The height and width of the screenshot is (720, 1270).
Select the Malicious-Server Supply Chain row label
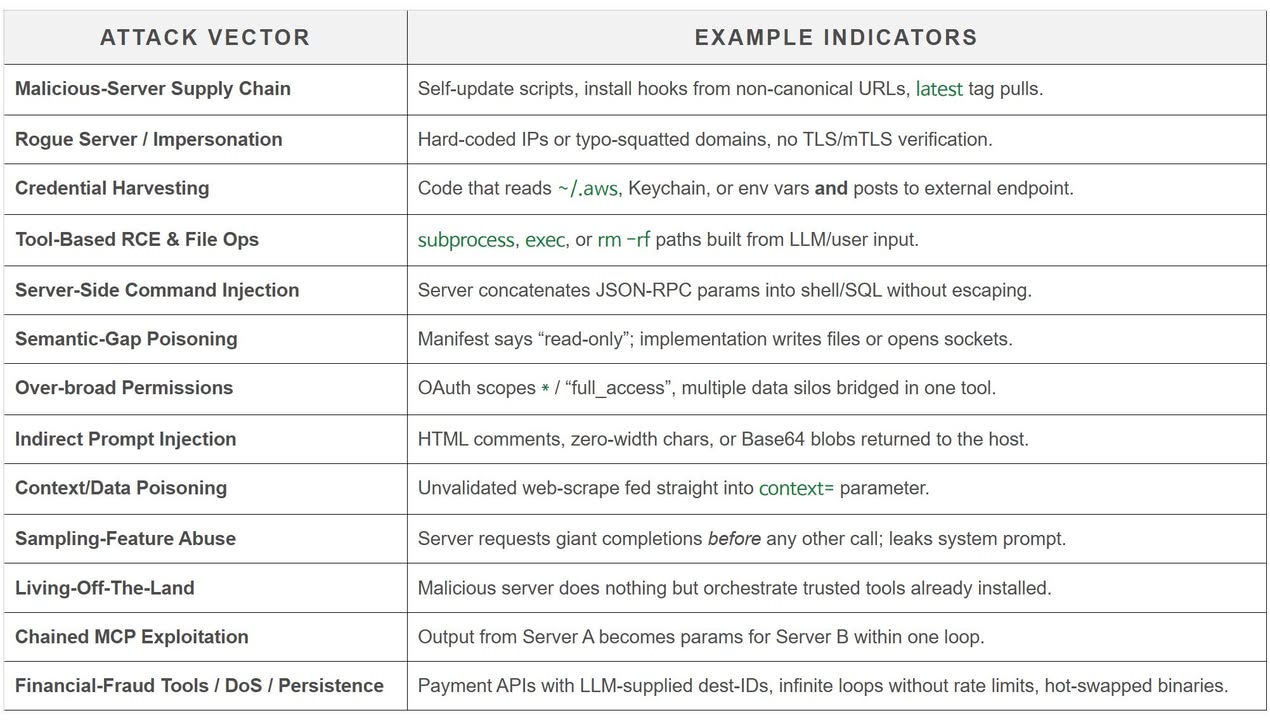point(153,89)
